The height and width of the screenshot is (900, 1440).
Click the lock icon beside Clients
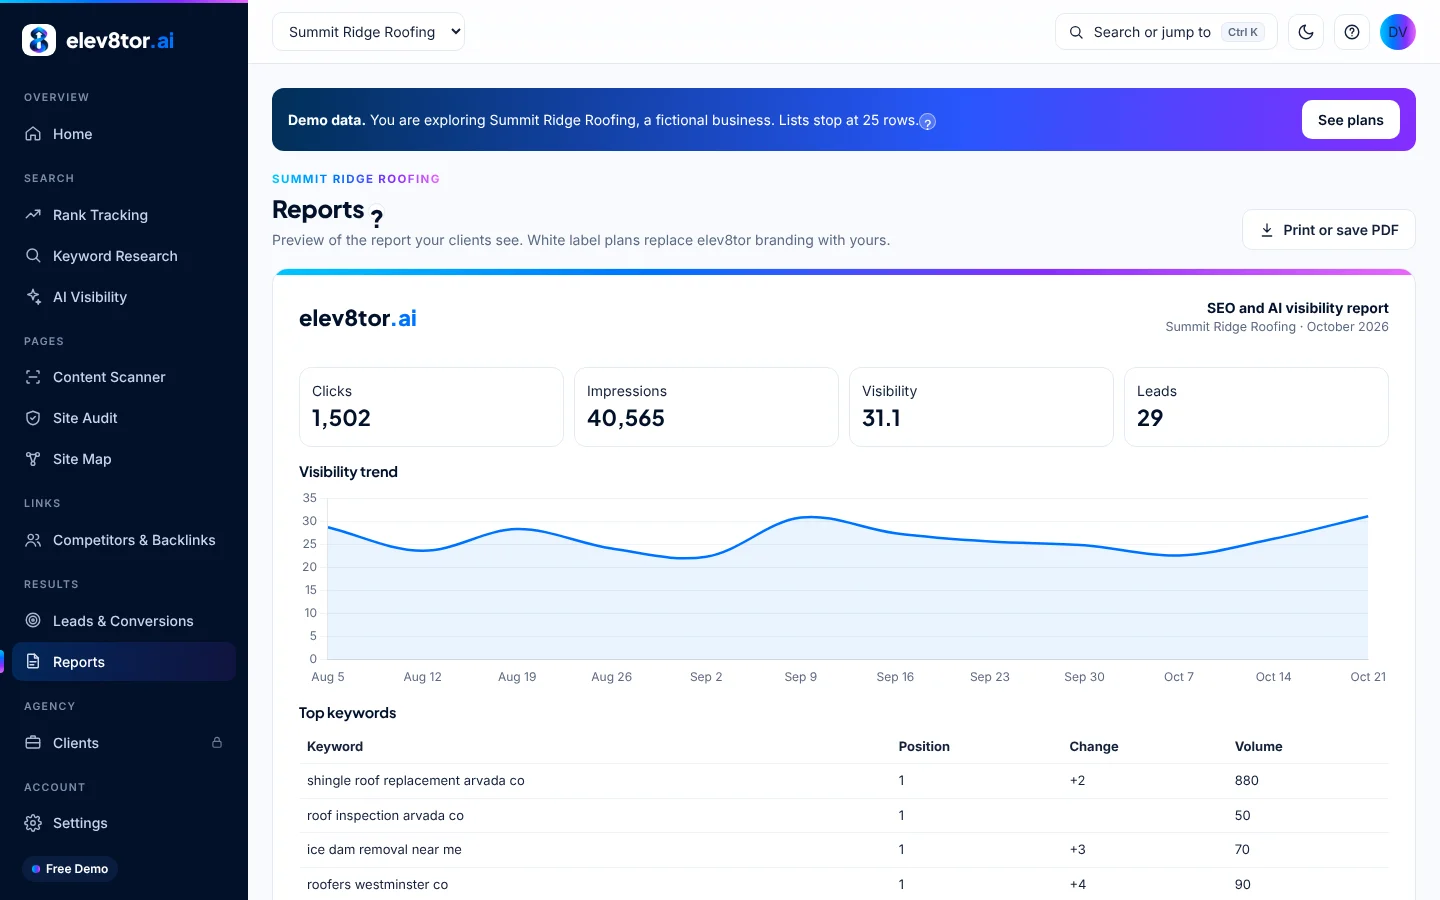pos(217,743)
